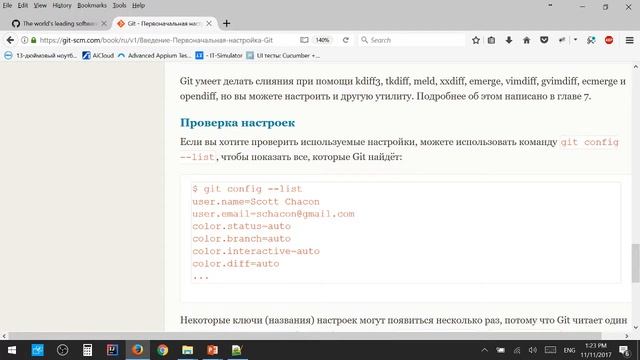
Task: Open the View menu
Action: click(x=40, y=5)
